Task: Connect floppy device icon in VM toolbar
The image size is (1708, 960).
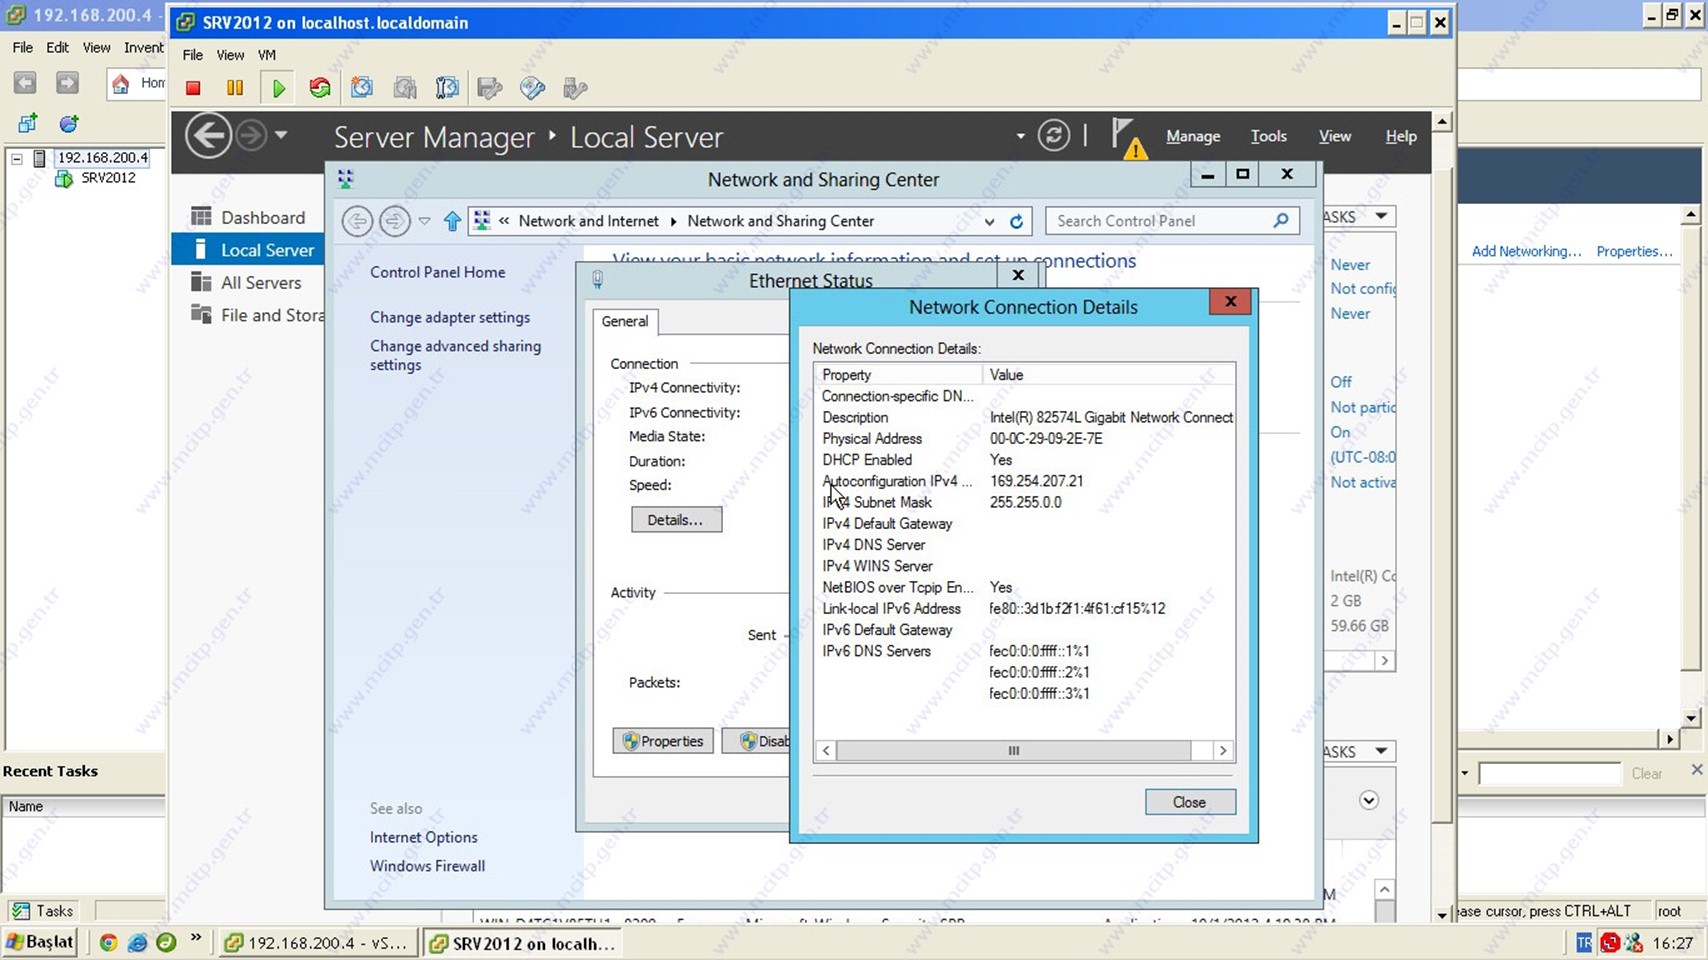Action: (x=490, y=88)
